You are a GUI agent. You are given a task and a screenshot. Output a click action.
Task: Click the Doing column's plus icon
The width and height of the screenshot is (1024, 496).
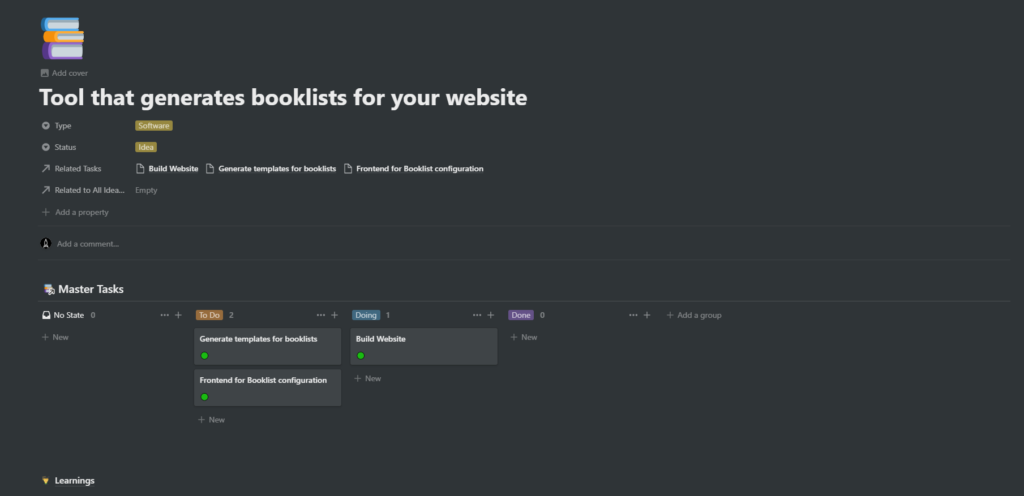[490, 315]
